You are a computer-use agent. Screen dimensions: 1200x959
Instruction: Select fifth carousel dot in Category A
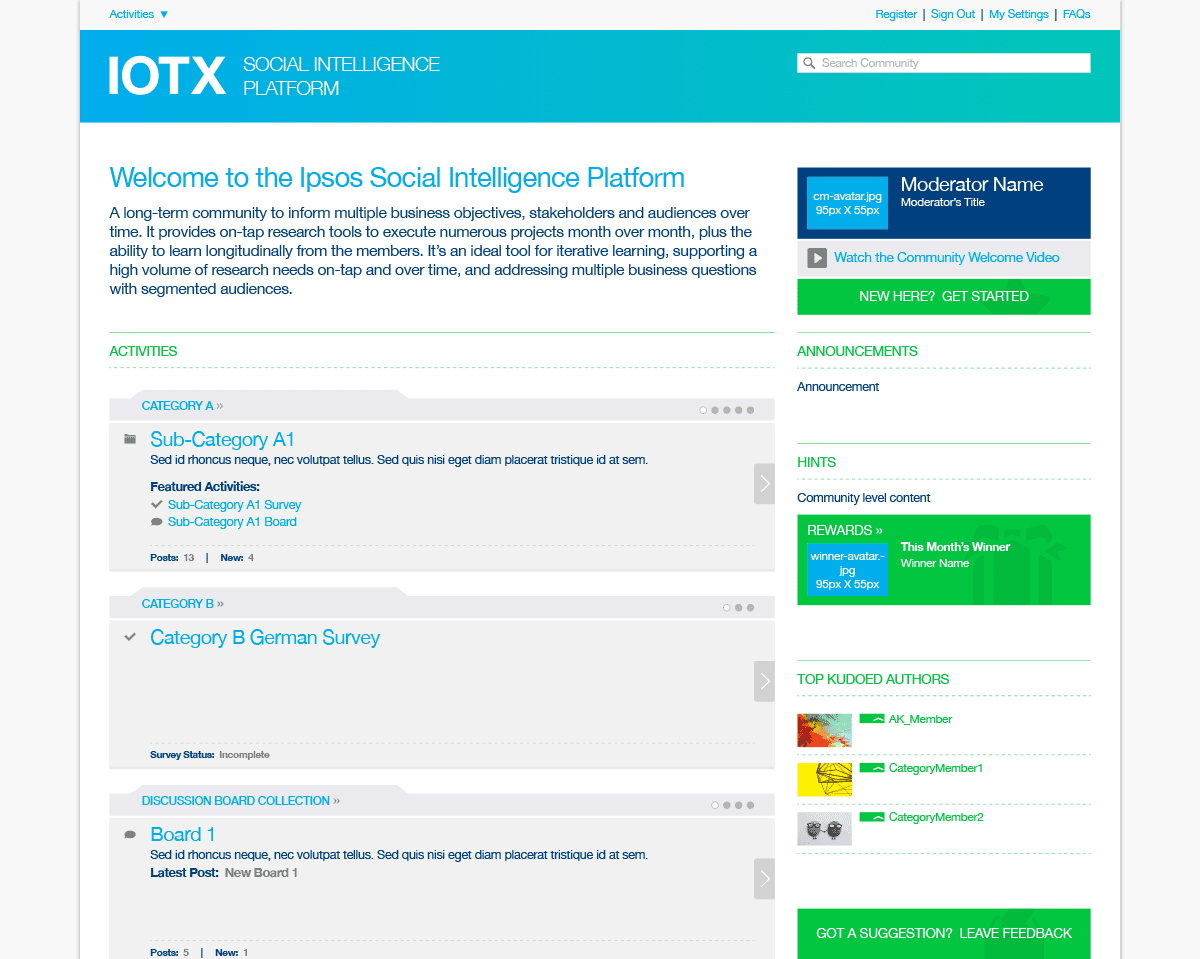750,410
